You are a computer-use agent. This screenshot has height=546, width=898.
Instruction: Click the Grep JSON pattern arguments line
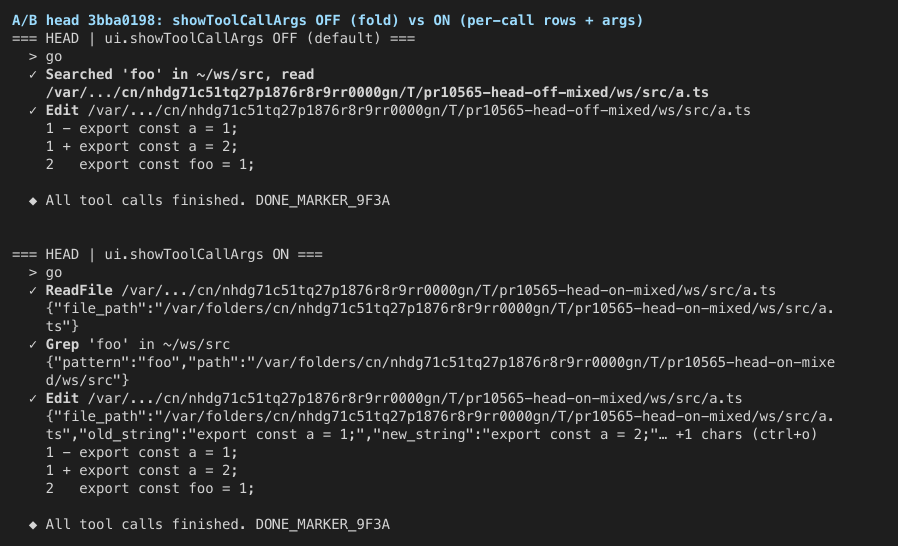[440, 371]
